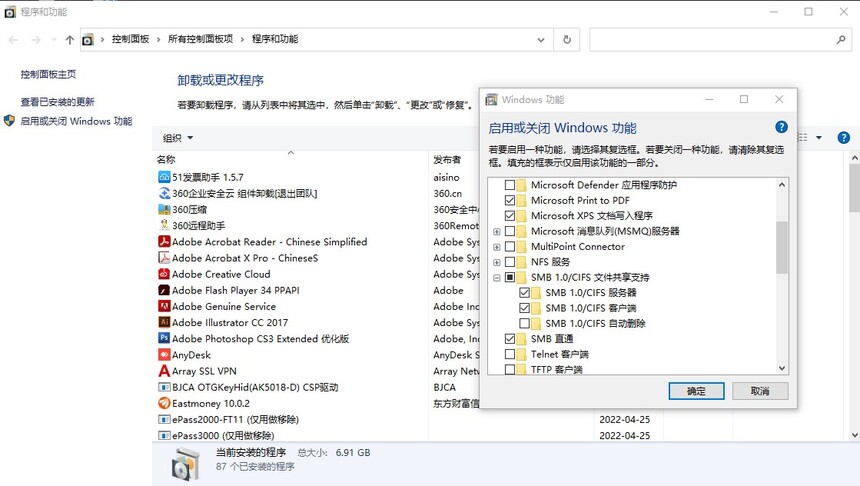Click the Adobe Illustrator CC 2017 icon

[164, 323]
